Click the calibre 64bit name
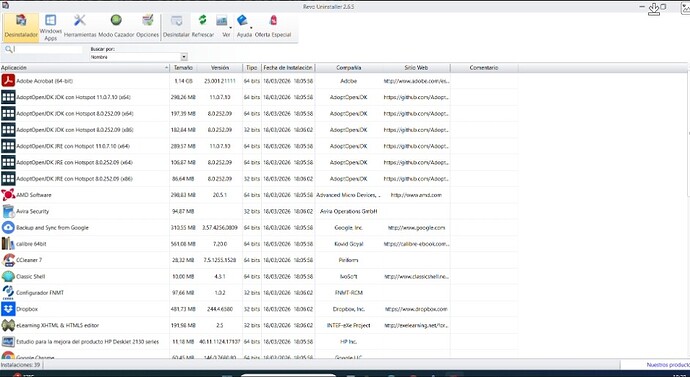Screen dimensions: 690x377 tap(31, 244)
